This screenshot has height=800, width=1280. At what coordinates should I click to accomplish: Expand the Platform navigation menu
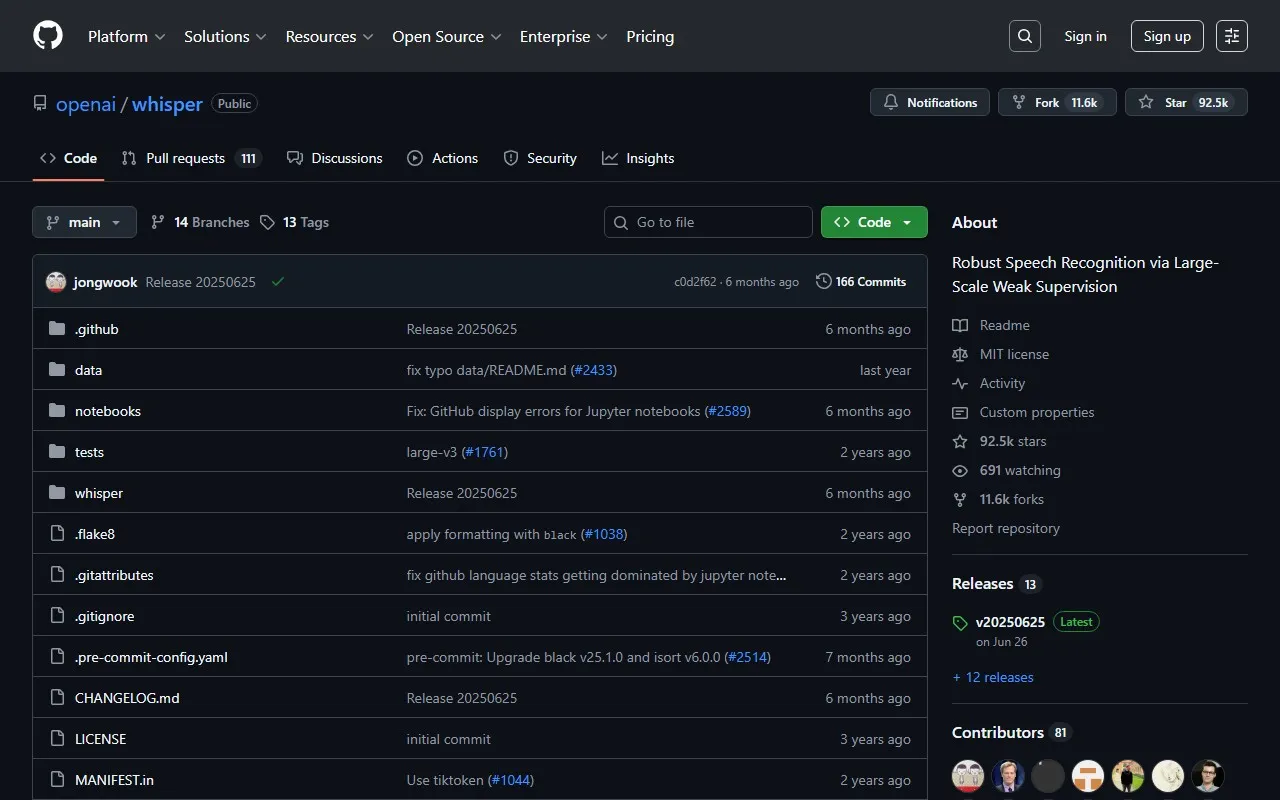pos(126,36)
